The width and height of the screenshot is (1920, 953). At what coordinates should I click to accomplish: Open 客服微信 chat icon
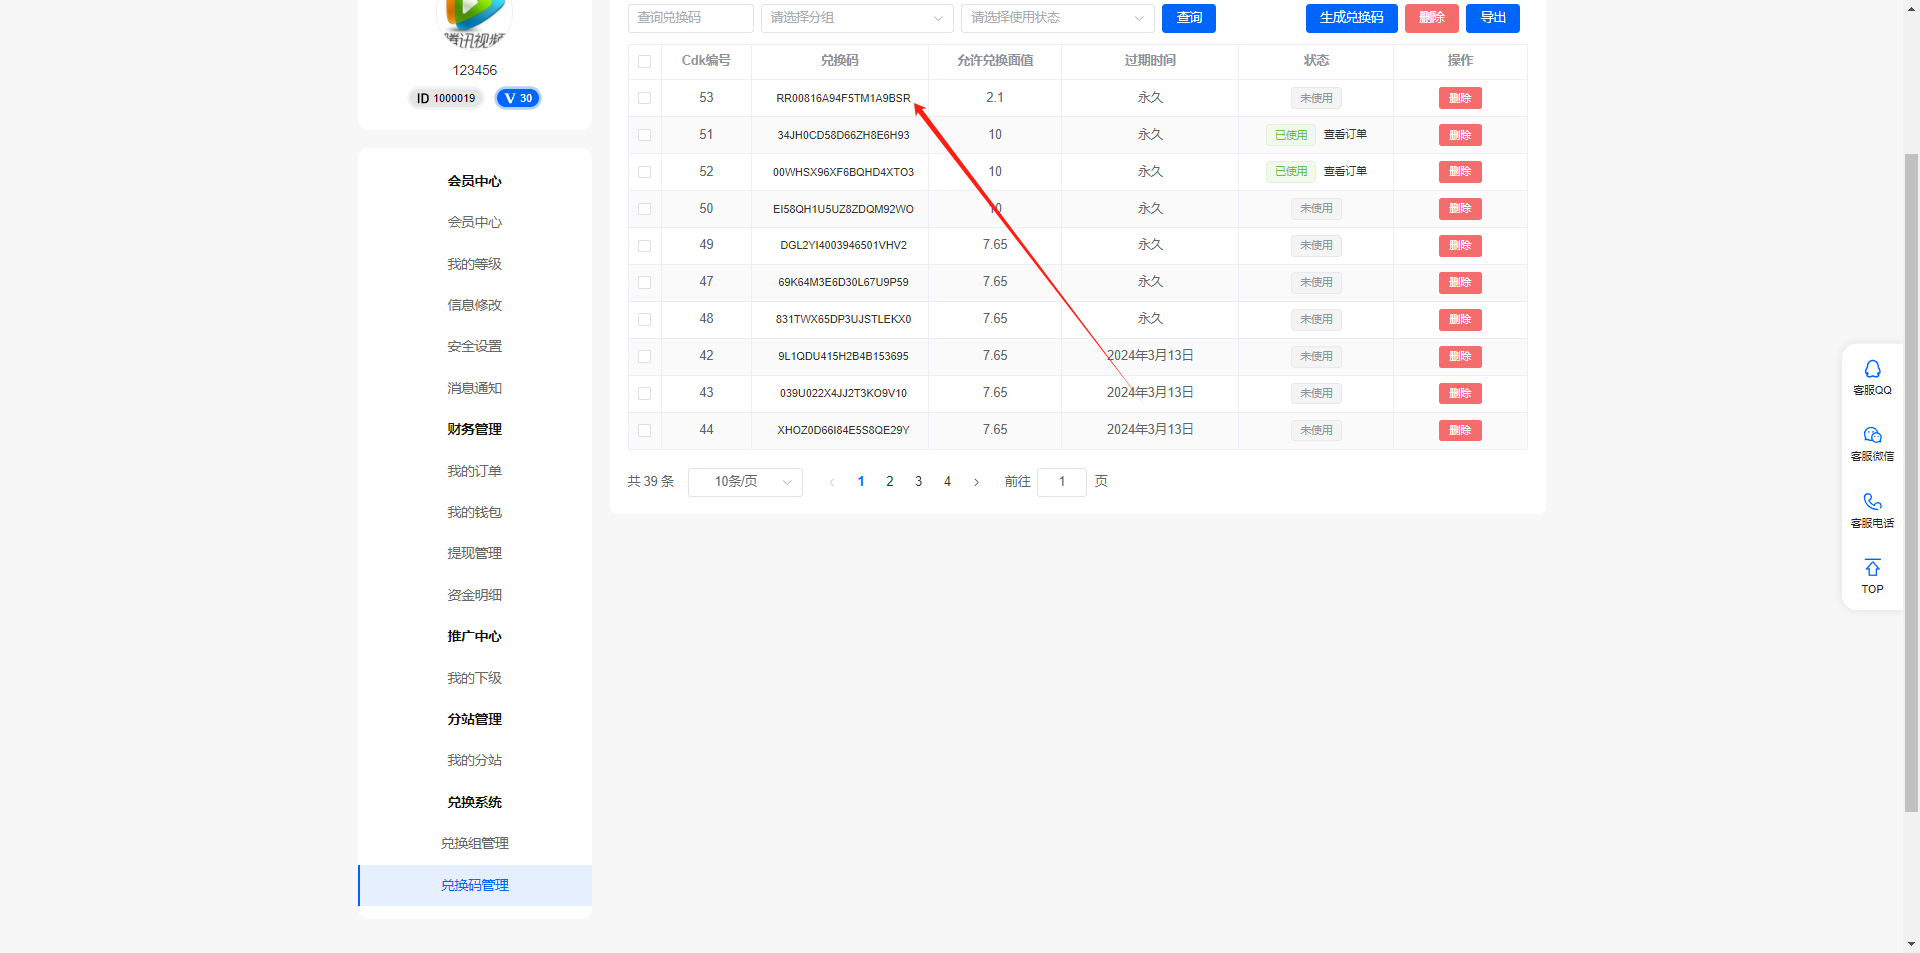[x=1872, y=436]
